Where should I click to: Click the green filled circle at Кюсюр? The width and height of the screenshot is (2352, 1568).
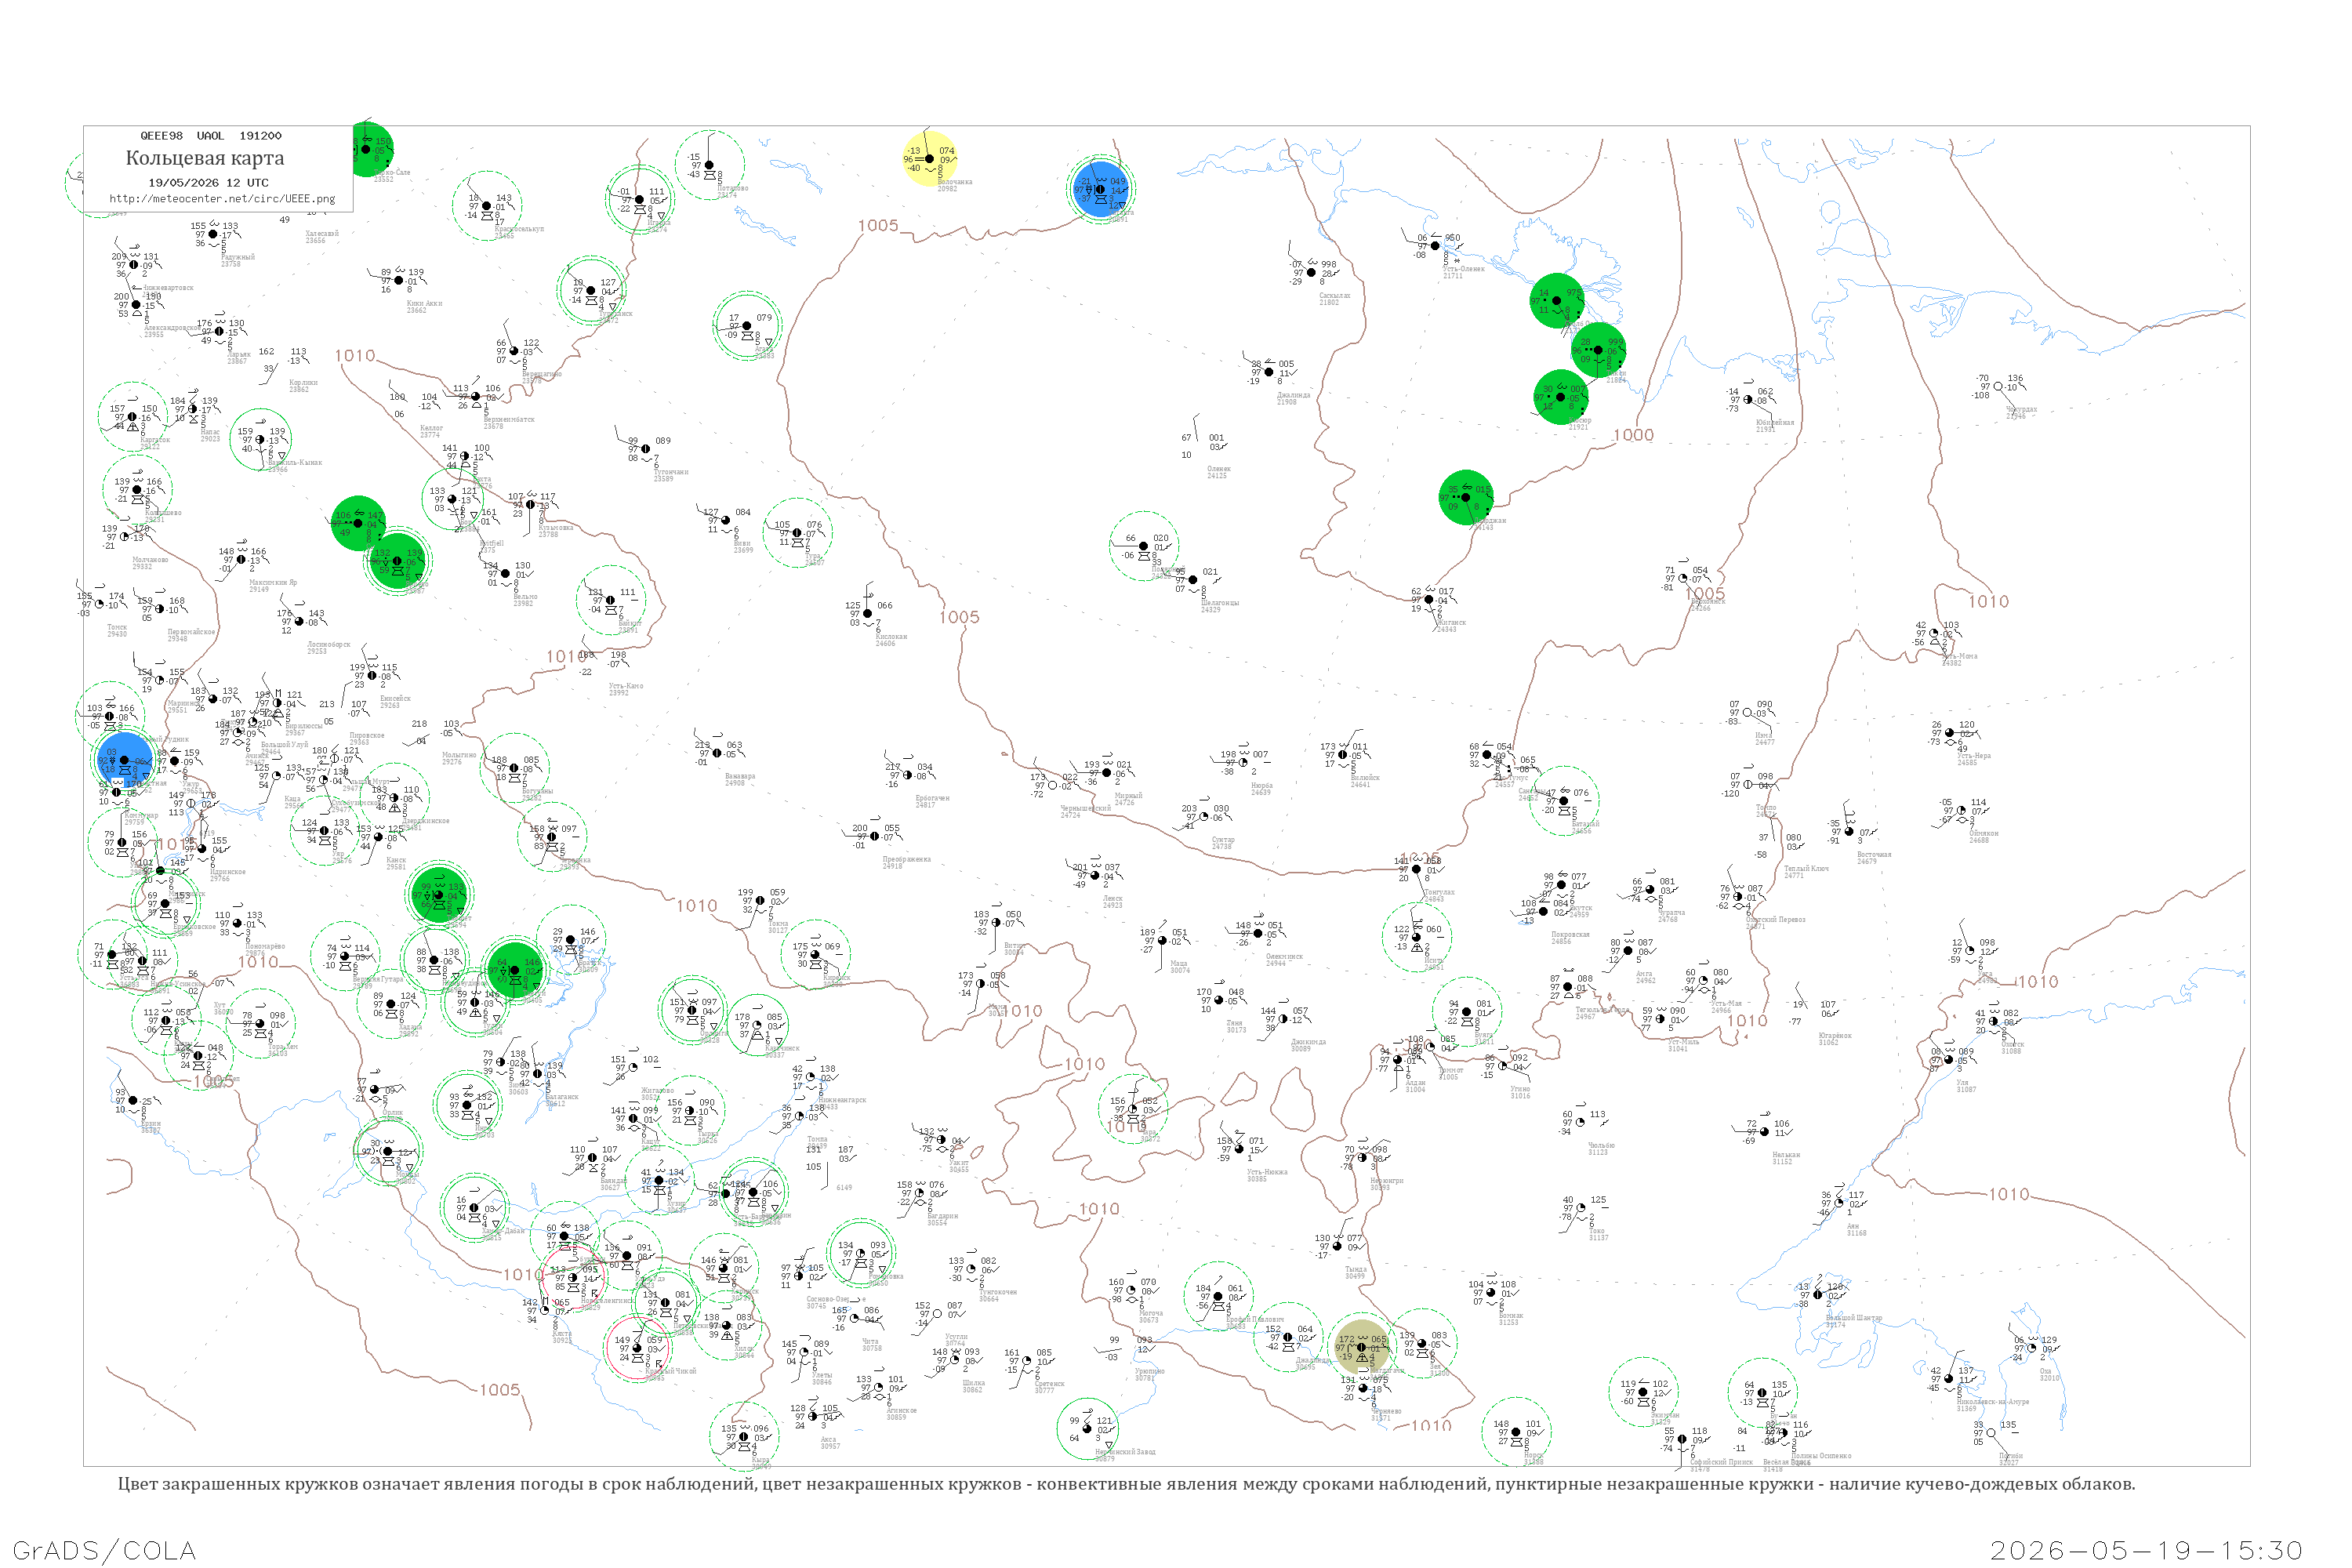coord(1561,397)
